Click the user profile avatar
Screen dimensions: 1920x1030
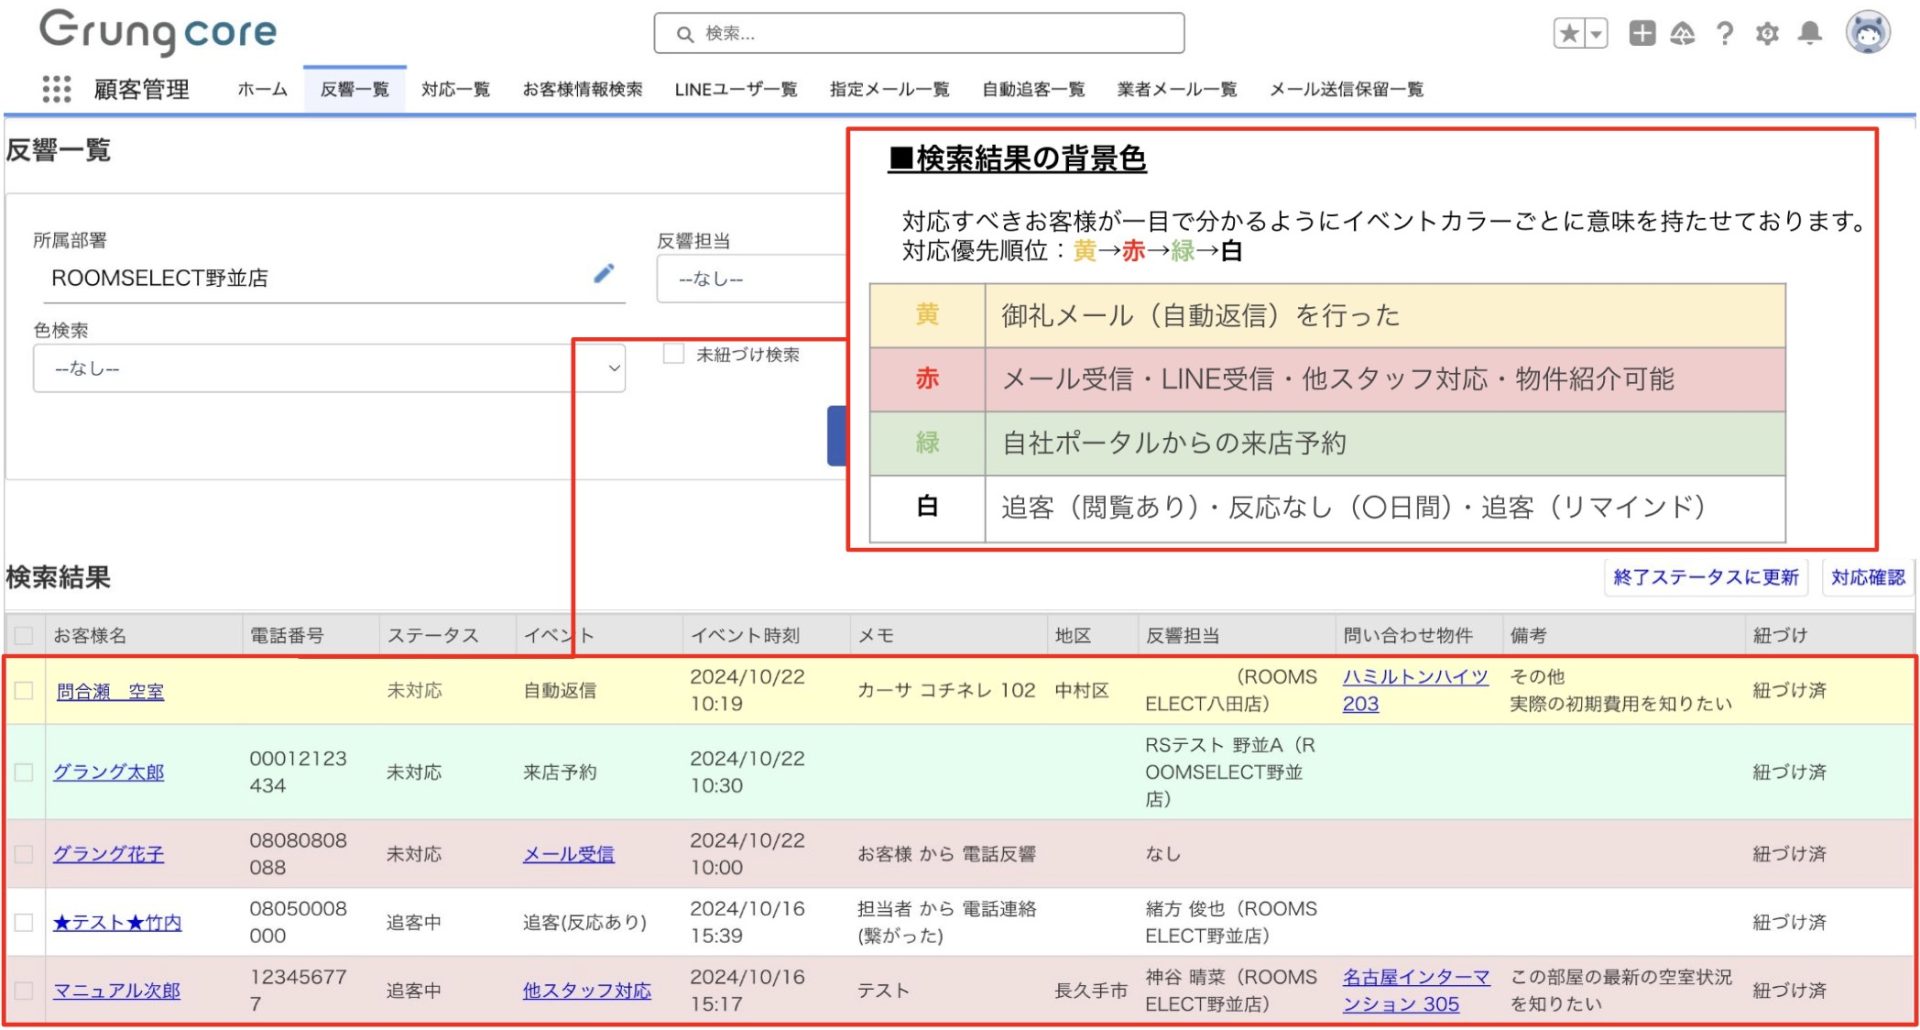(x=1867, y=34)
